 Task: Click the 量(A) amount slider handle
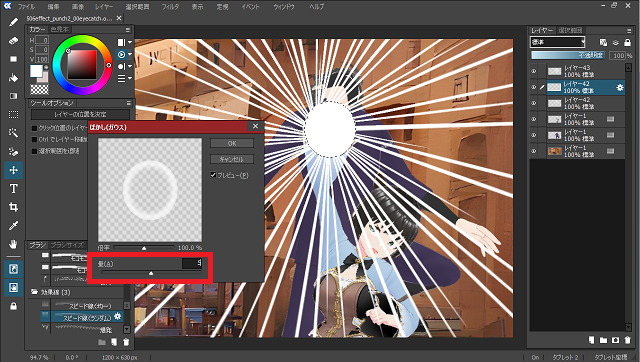[x=151, y=273]
